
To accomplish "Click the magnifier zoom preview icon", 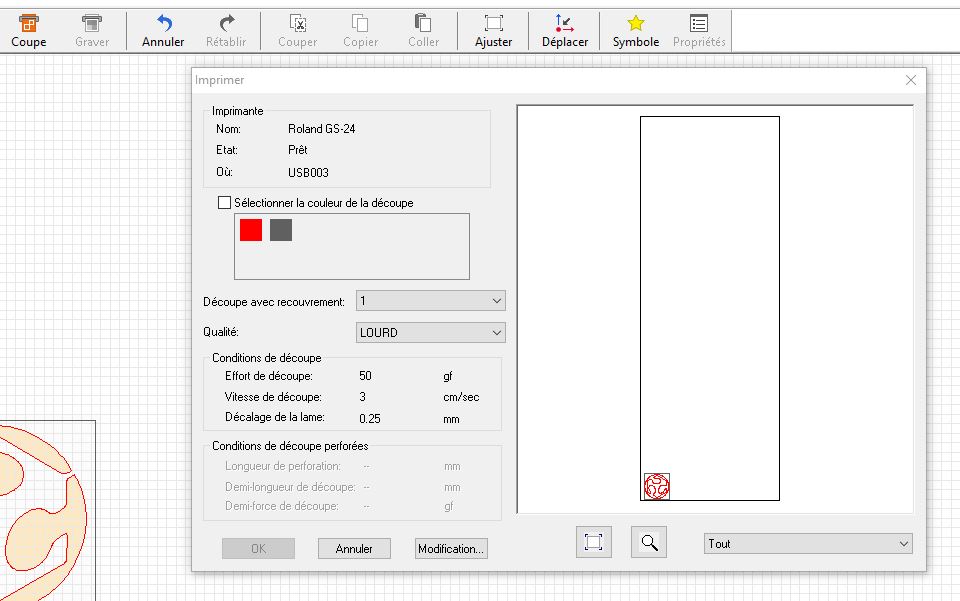I will (x=649, y=542).
